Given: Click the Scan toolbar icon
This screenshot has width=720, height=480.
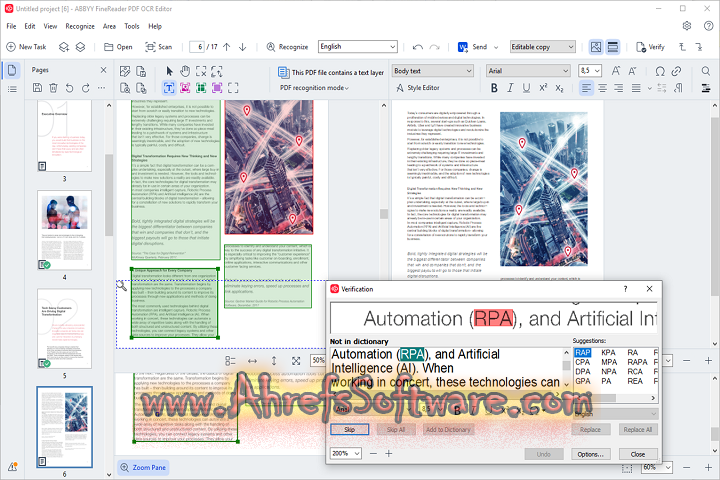Looking at the screenshot, I should (157, 47).
